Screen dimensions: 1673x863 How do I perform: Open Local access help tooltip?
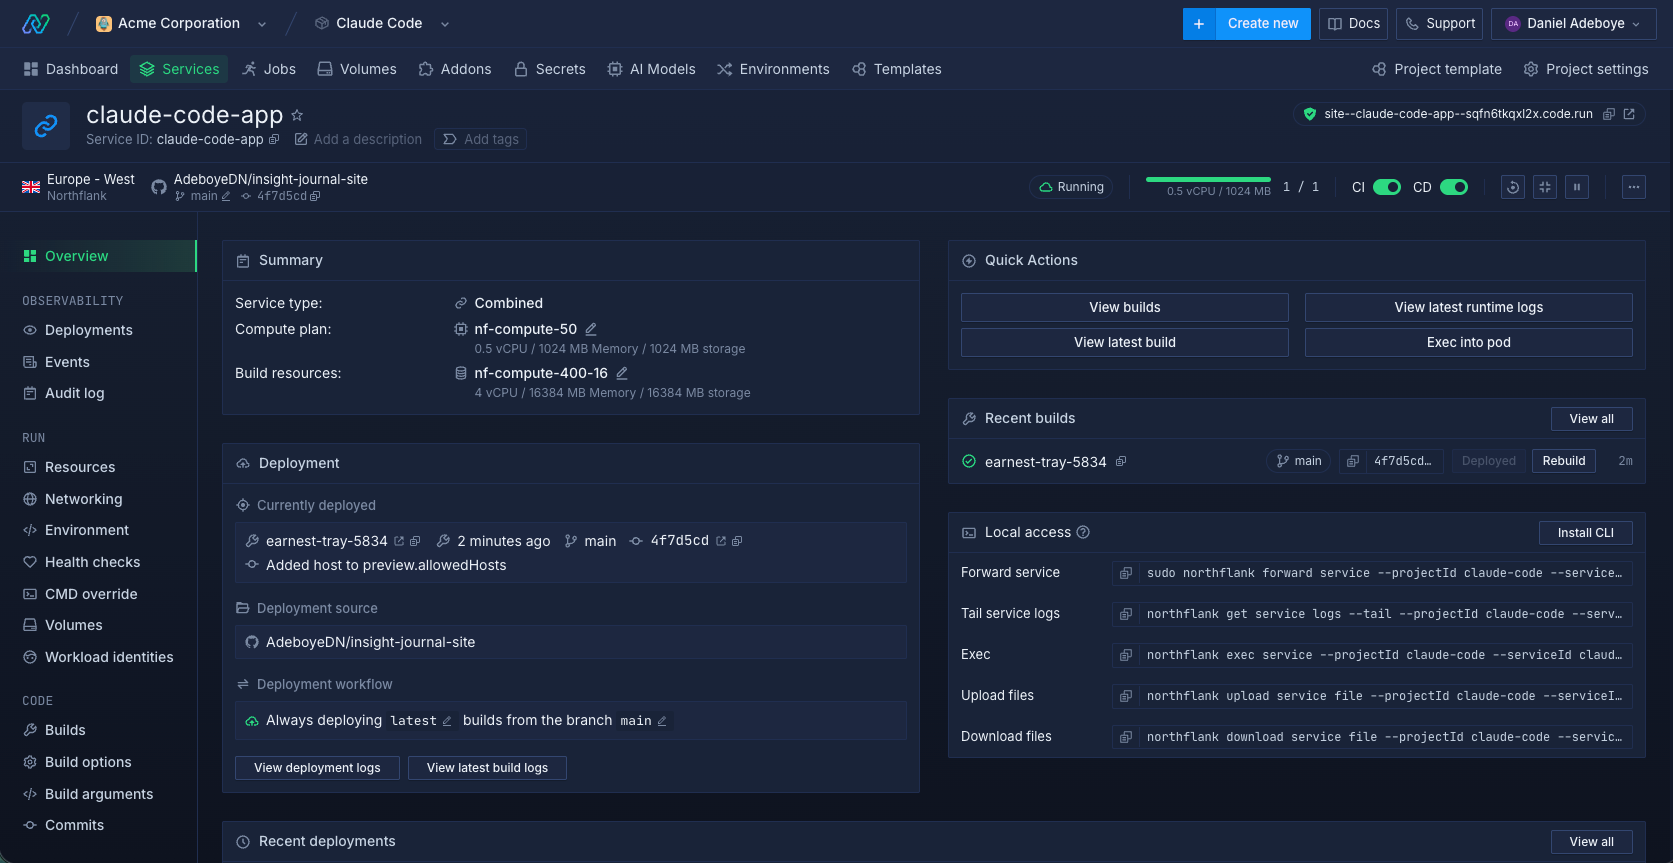click(1083, 532)
